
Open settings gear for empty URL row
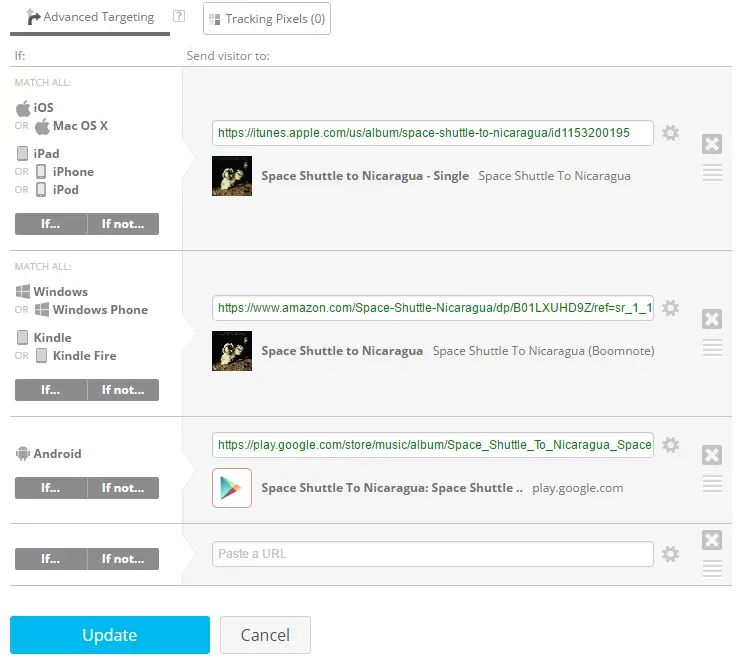pos(671,554)
